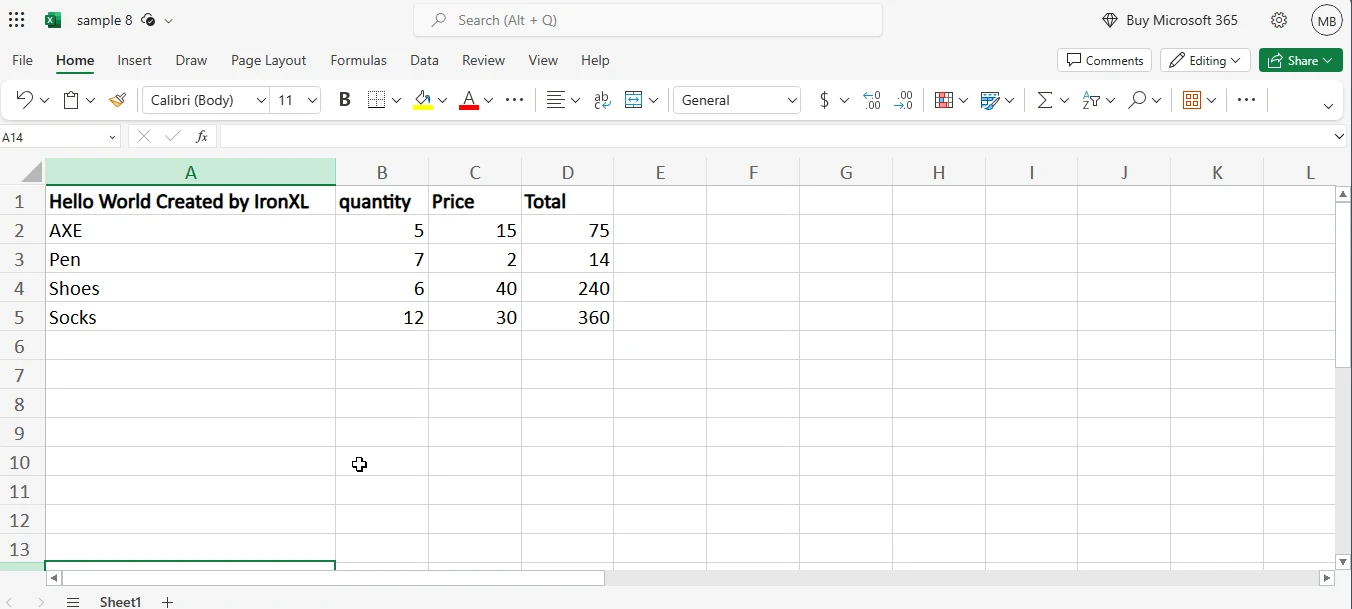
Task: Click the Buy Microsoft 365 link
Action: coord(1169,20)
